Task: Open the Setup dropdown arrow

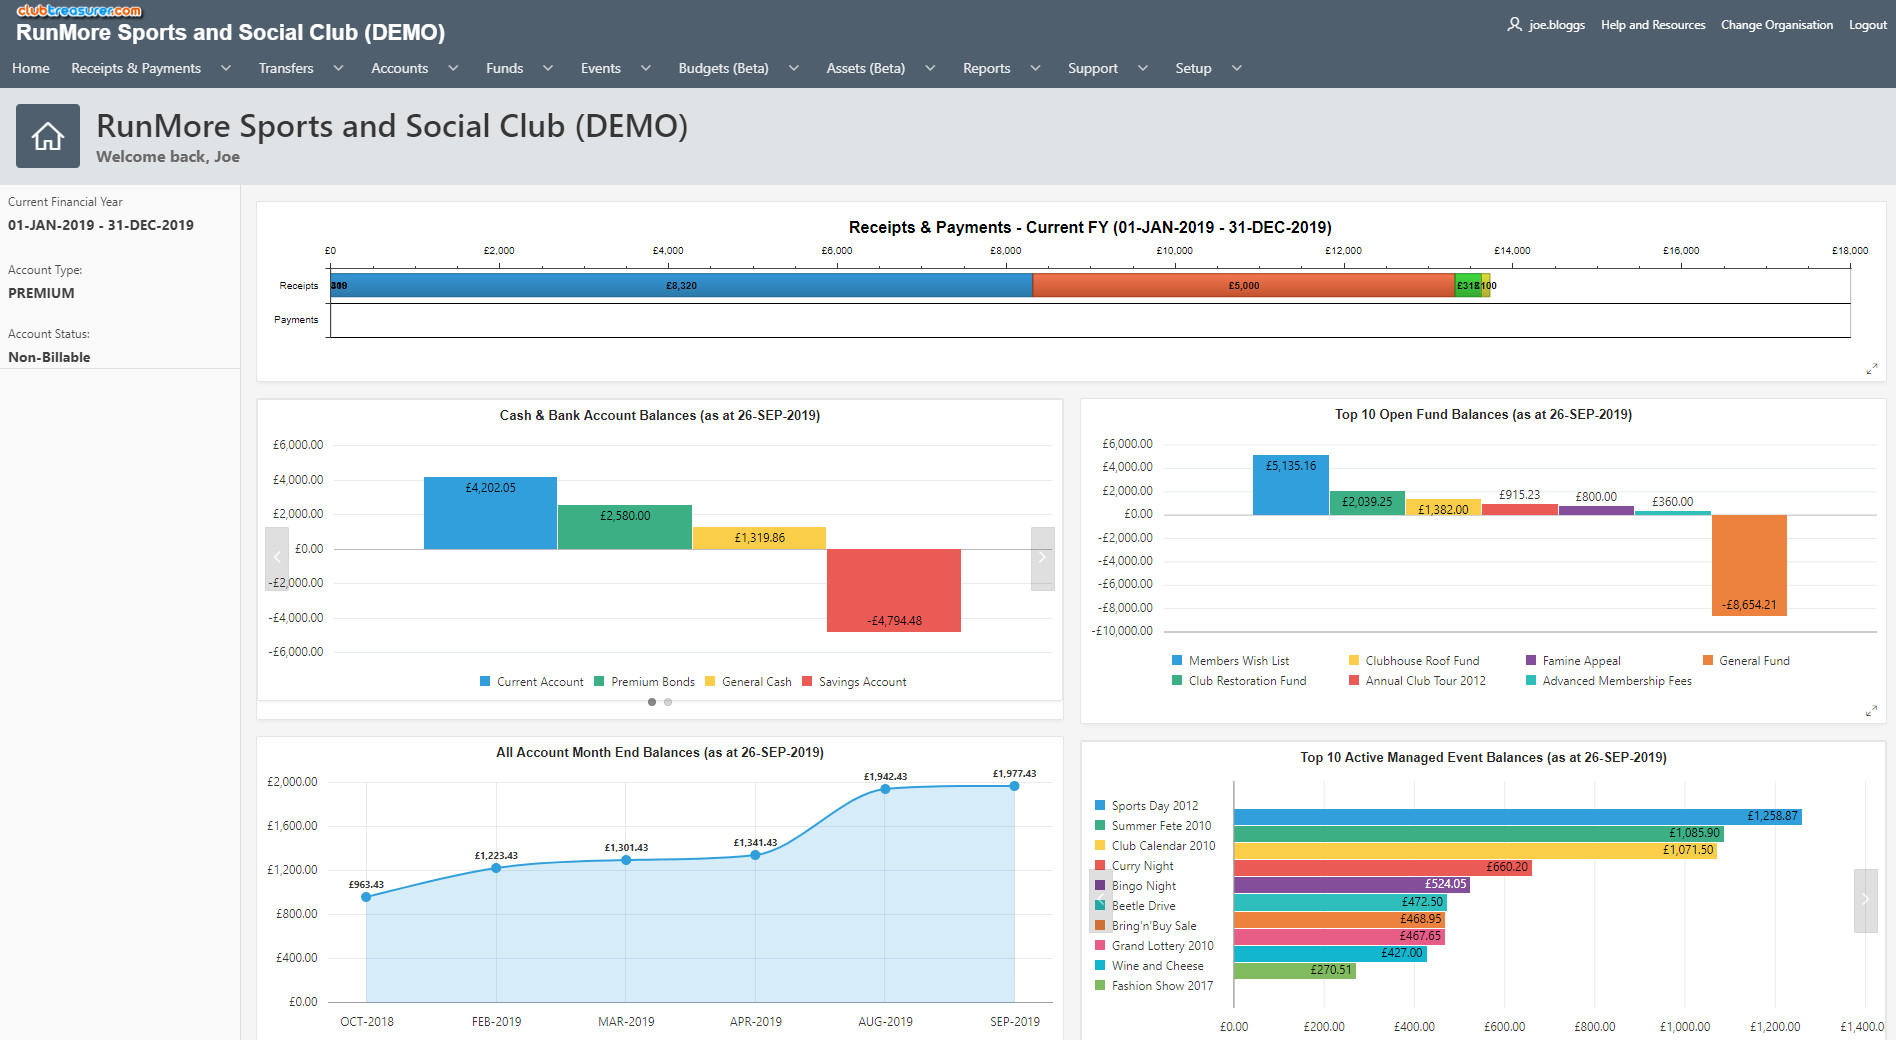Action: point(1237,68)
